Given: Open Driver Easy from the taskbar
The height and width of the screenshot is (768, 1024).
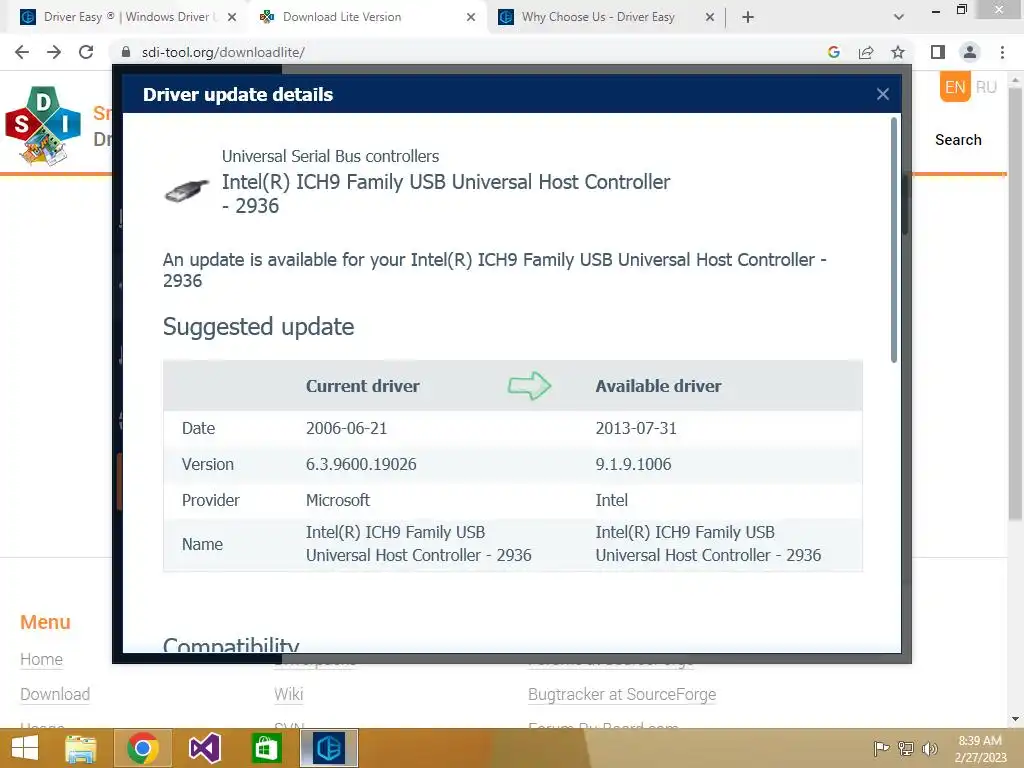Looking at the screenshot, I should (x=328, y=748).
